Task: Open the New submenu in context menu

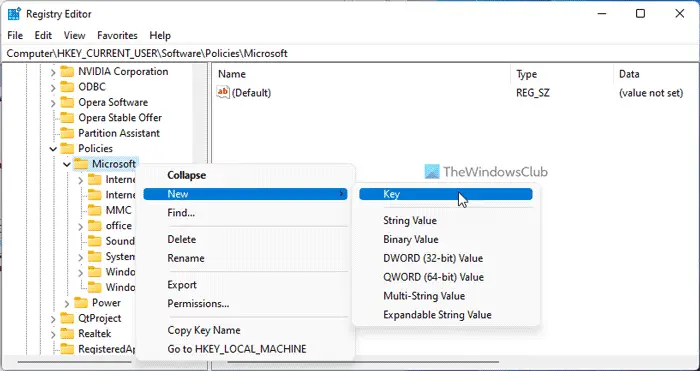Action: click(245, 194)
